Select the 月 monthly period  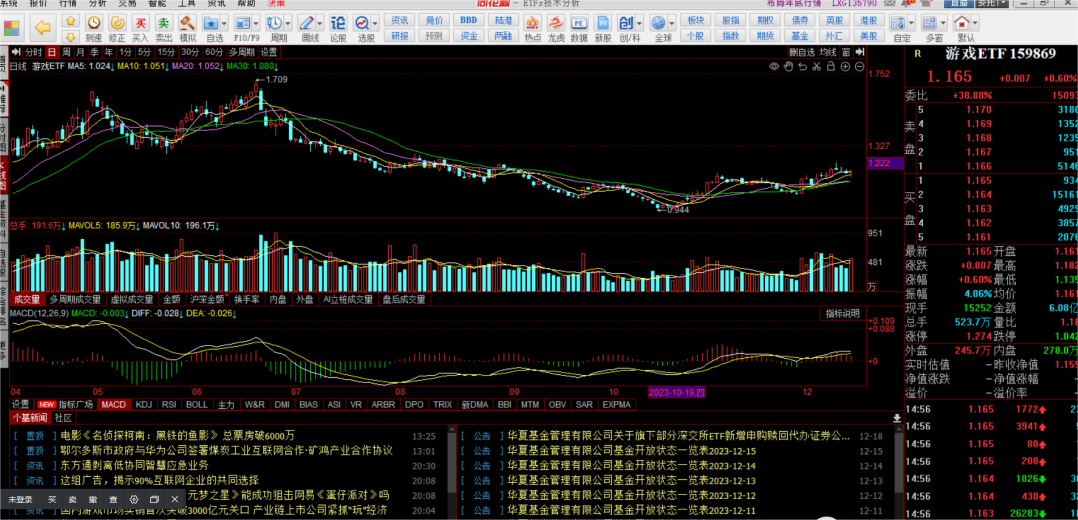coord(80,52)
